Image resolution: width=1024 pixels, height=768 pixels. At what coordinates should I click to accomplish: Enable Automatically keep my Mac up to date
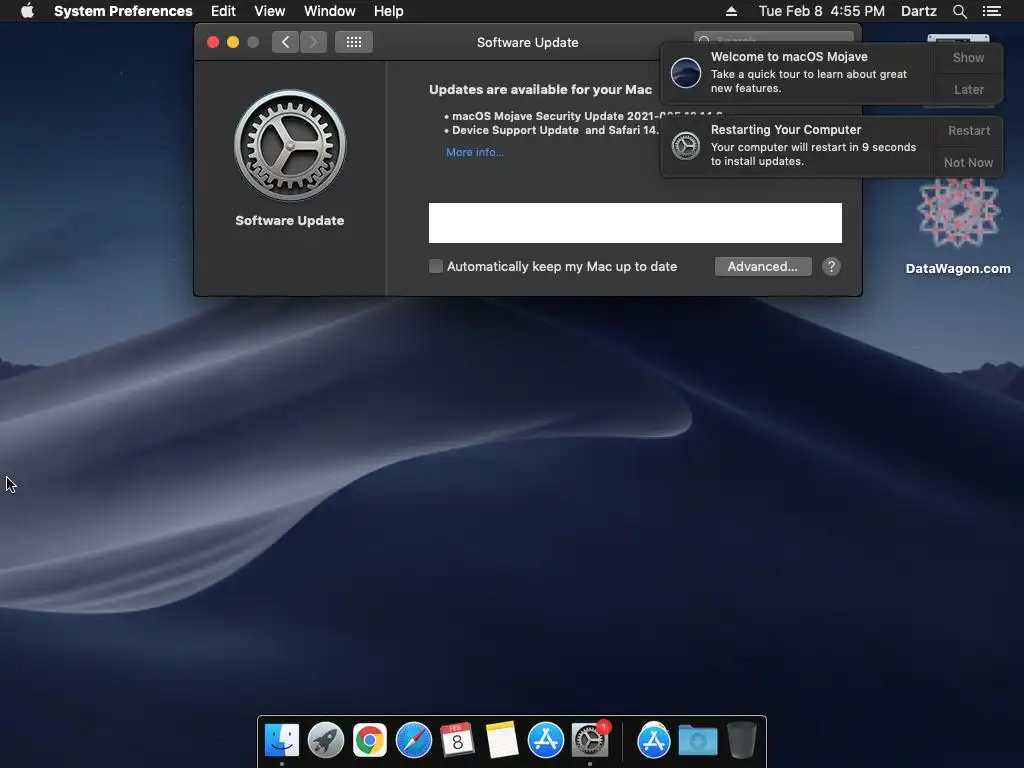tap(436, 266)
